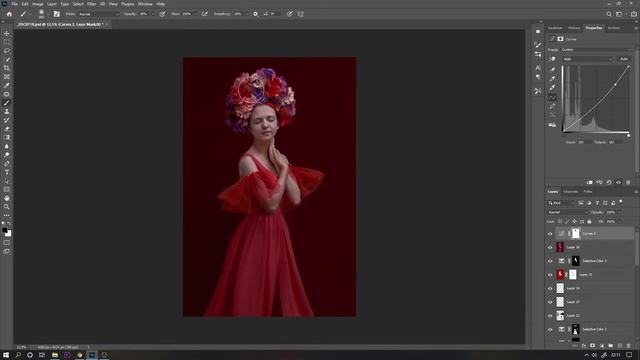This screenshot has height=360, width=640.
Task: Pick the black point eyedropper in Curves
Action: [x=552, y=69]
